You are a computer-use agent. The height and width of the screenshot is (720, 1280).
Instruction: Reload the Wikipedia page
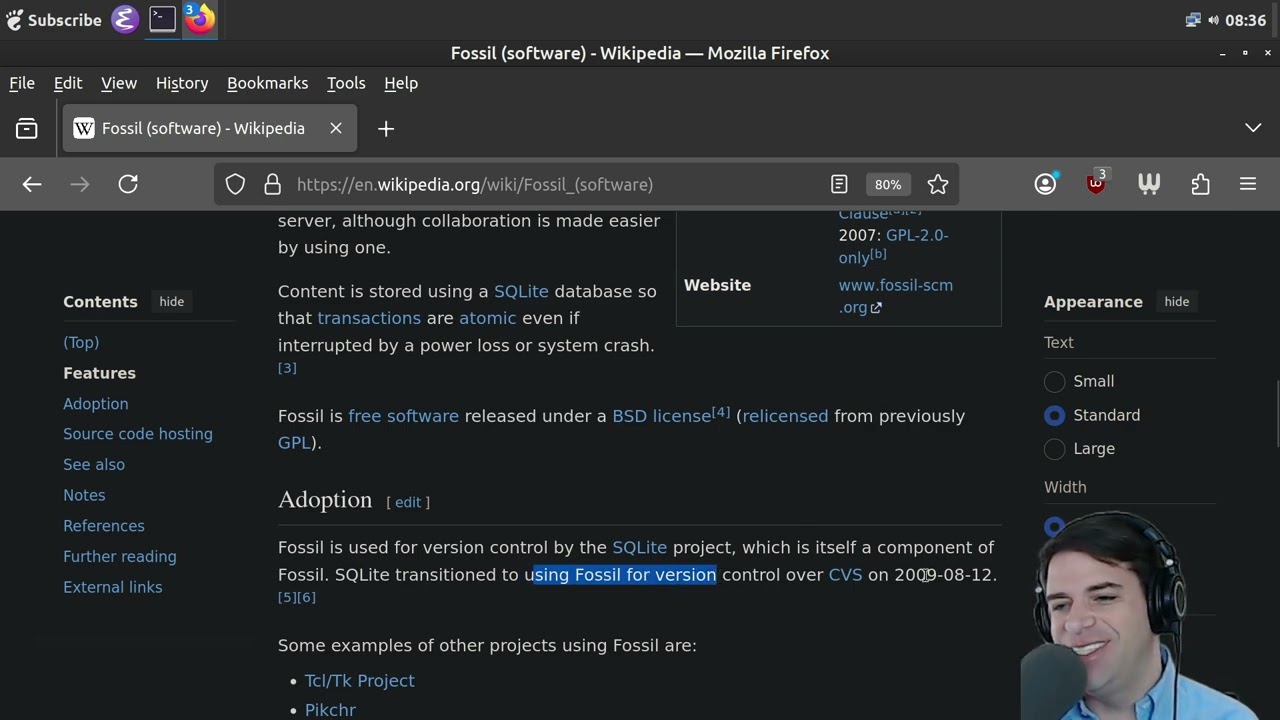click(x=128, y=184)
